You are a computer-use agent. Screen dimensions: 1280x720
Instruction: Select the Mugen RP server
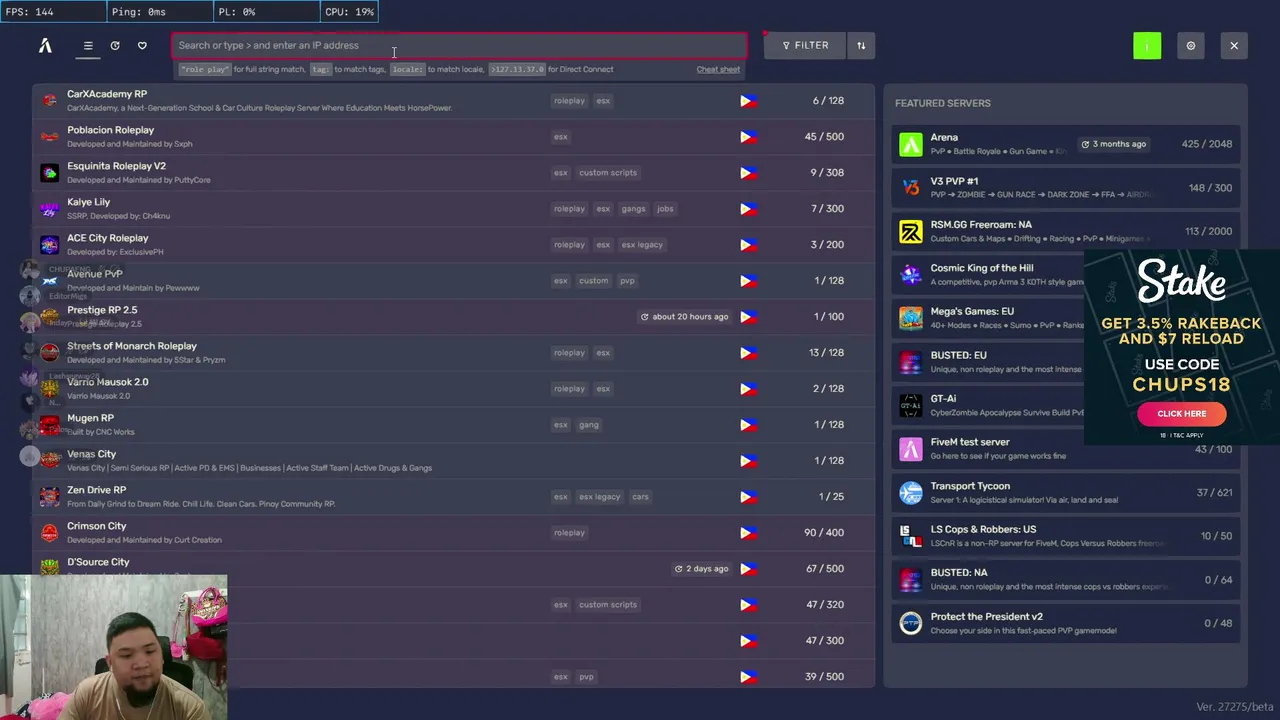[x=453, y=424]
